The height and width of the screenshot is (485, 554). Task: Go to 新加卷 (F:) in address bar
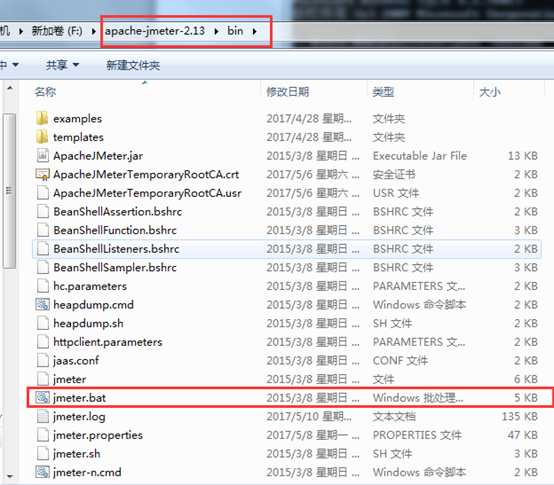(x=57, y=31)
